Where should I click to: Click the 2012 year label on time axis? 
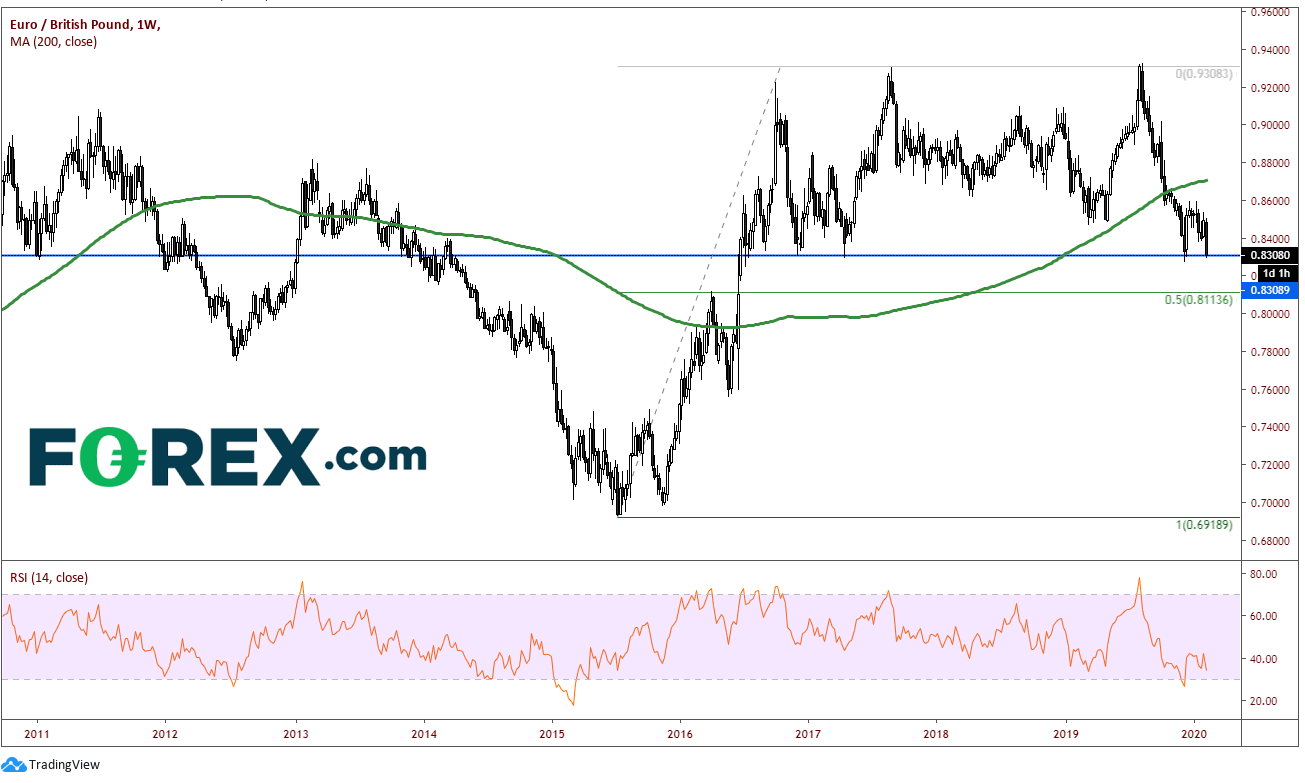[x=166, y=734]
